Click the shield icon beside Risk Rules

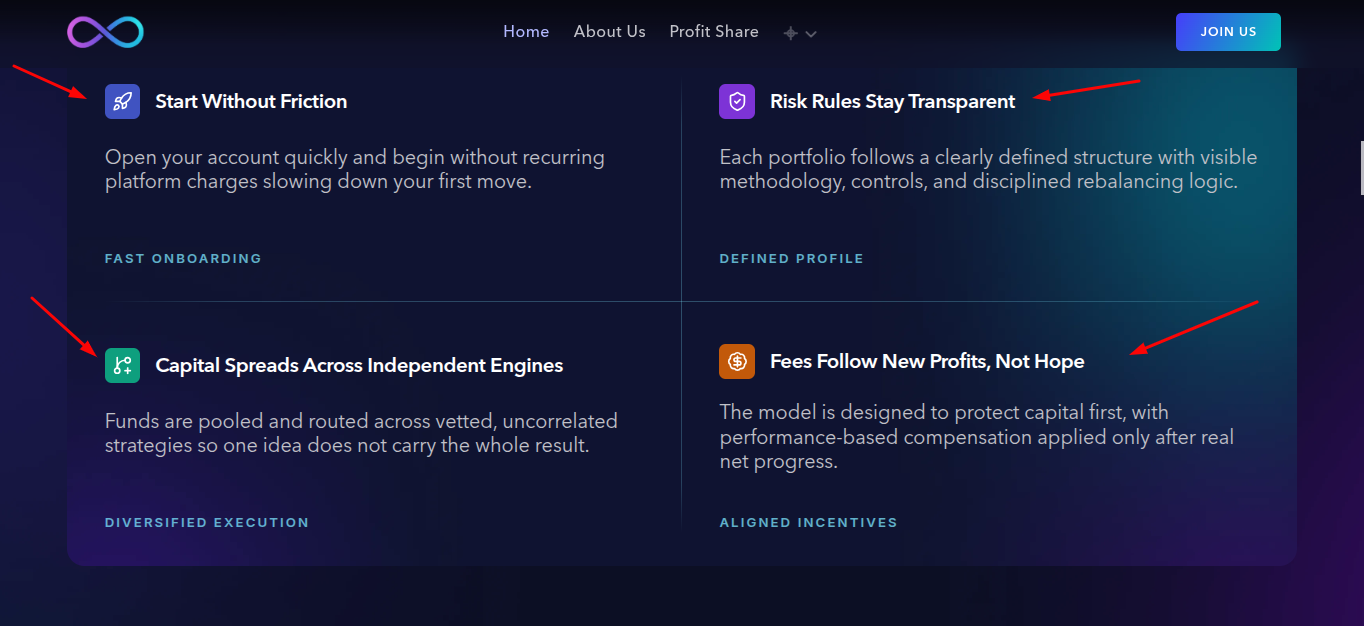pyautogui.click(x=737, y=101)
